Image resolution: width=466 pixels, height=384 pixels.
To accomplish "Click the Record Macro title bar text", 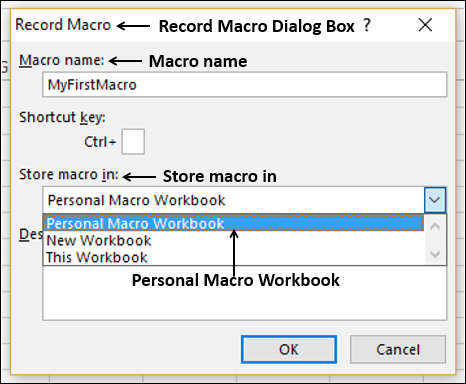I will [63, 25].
